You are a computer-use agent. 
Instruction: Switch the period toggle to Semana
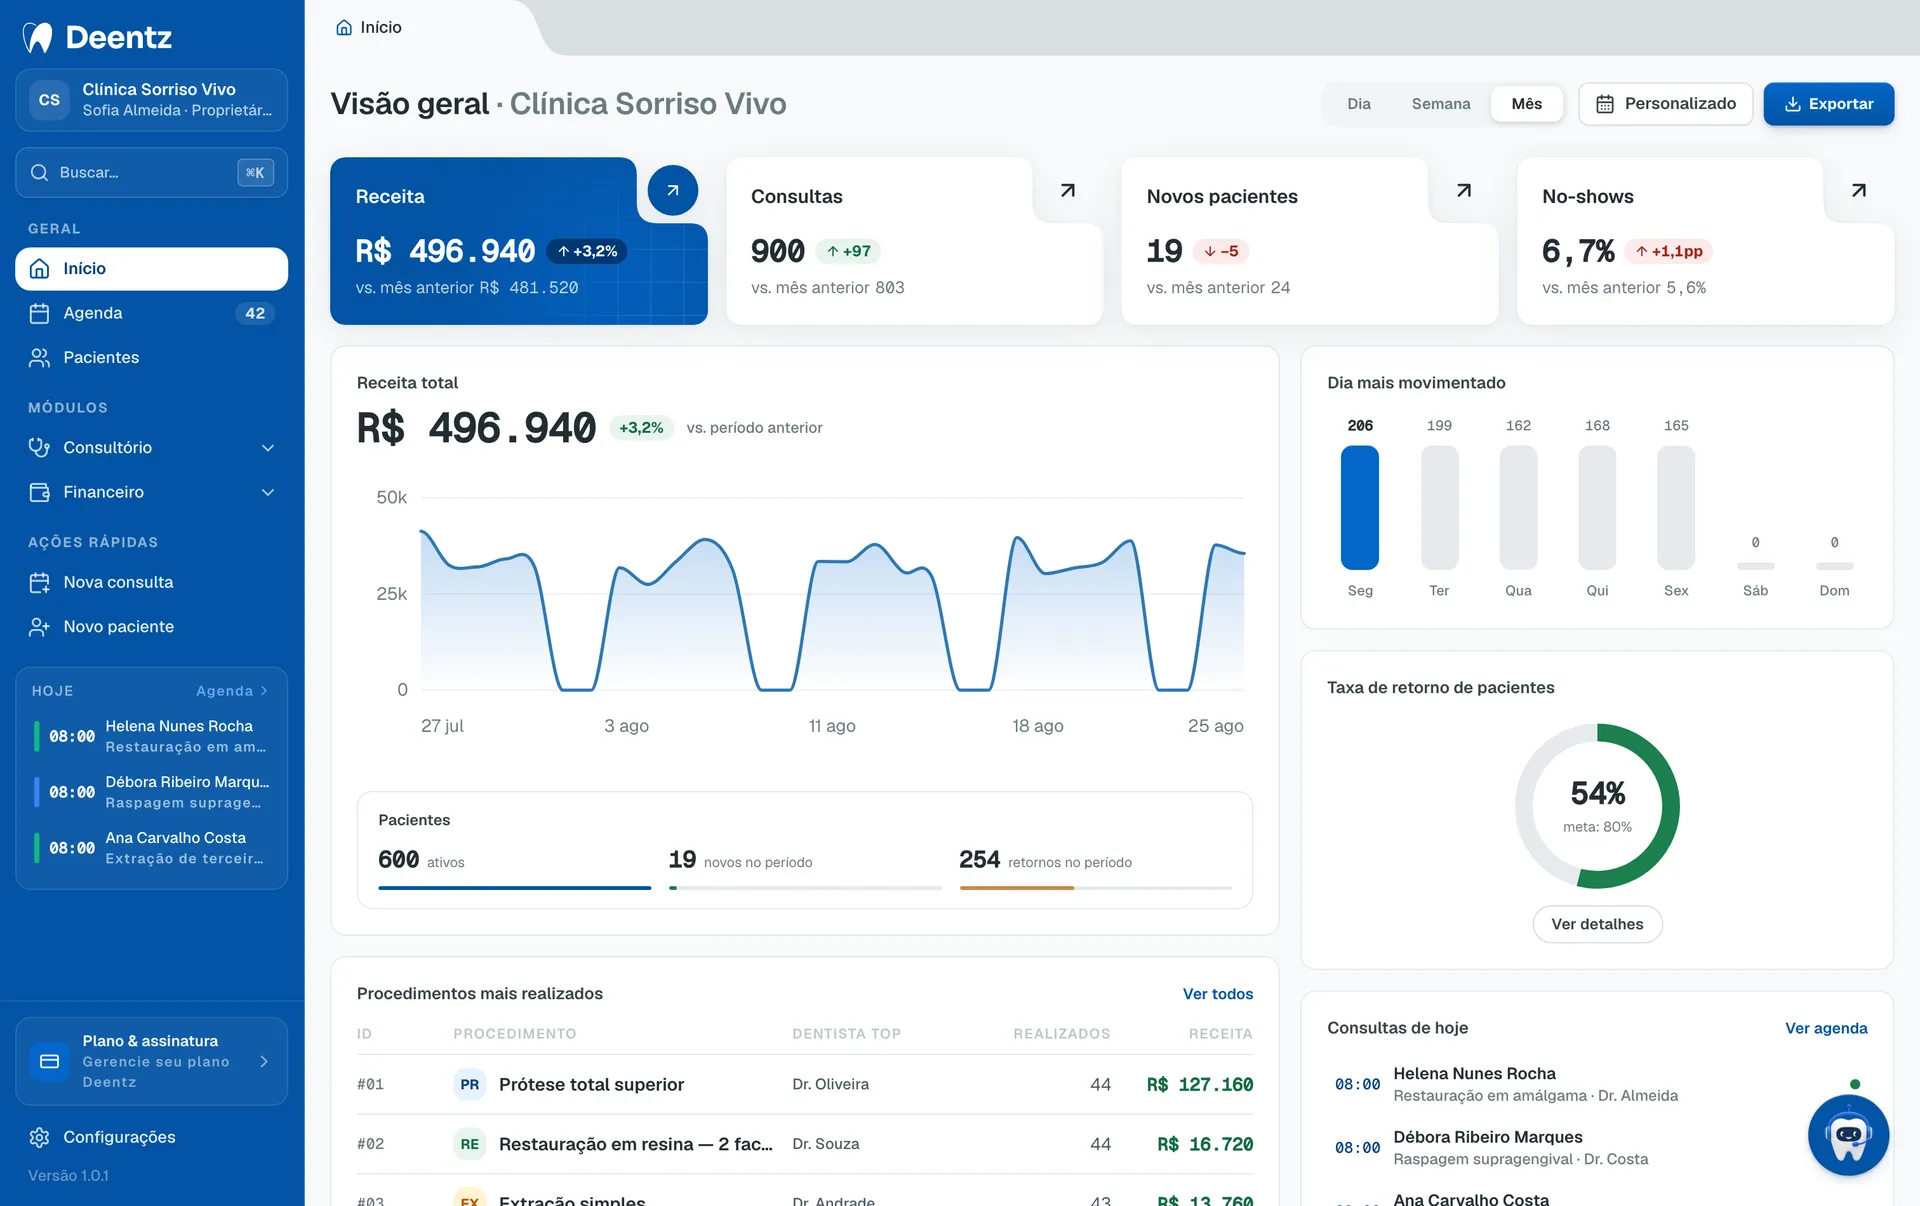[x=1441, y=104]
